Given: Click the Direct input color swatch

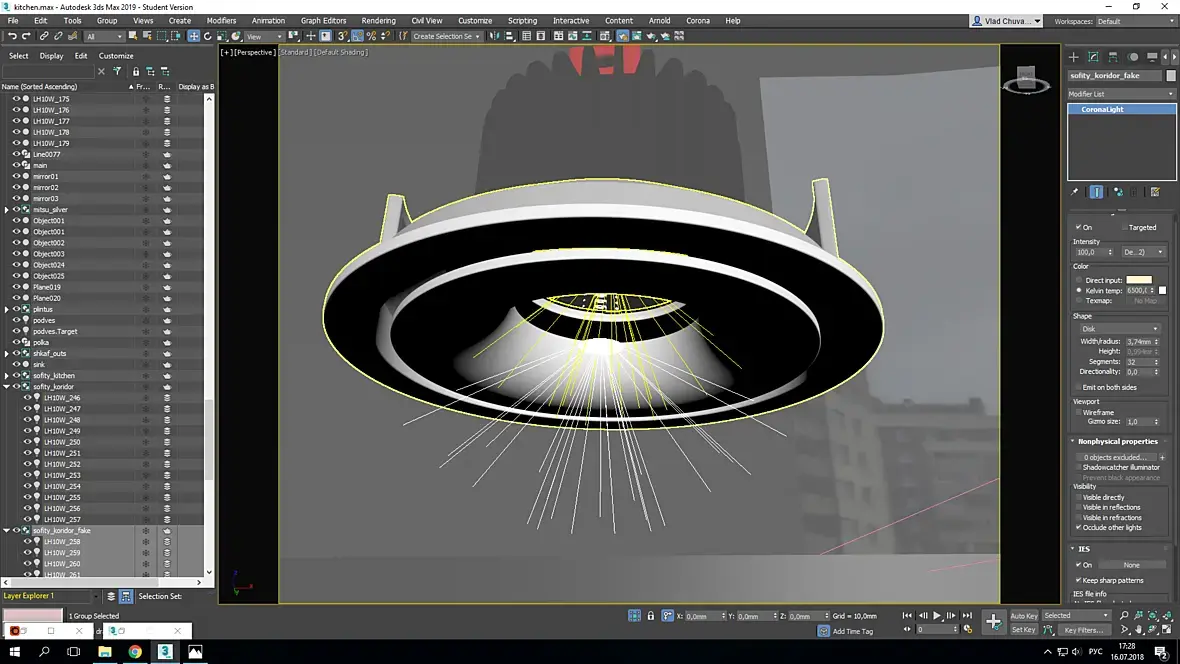Looking at the screenshot, I should 1139,280.
